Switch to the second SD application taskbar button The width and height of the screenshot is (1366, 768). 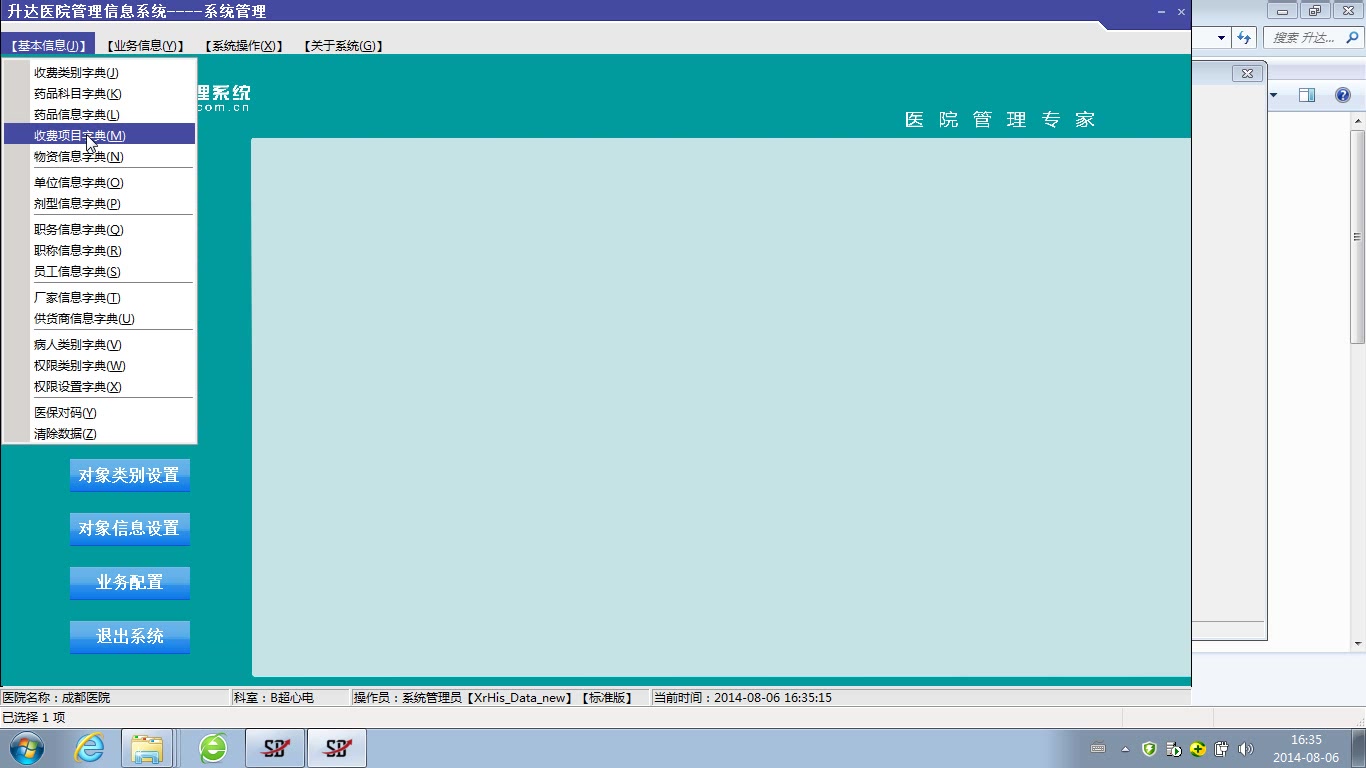tap(337, 748)
